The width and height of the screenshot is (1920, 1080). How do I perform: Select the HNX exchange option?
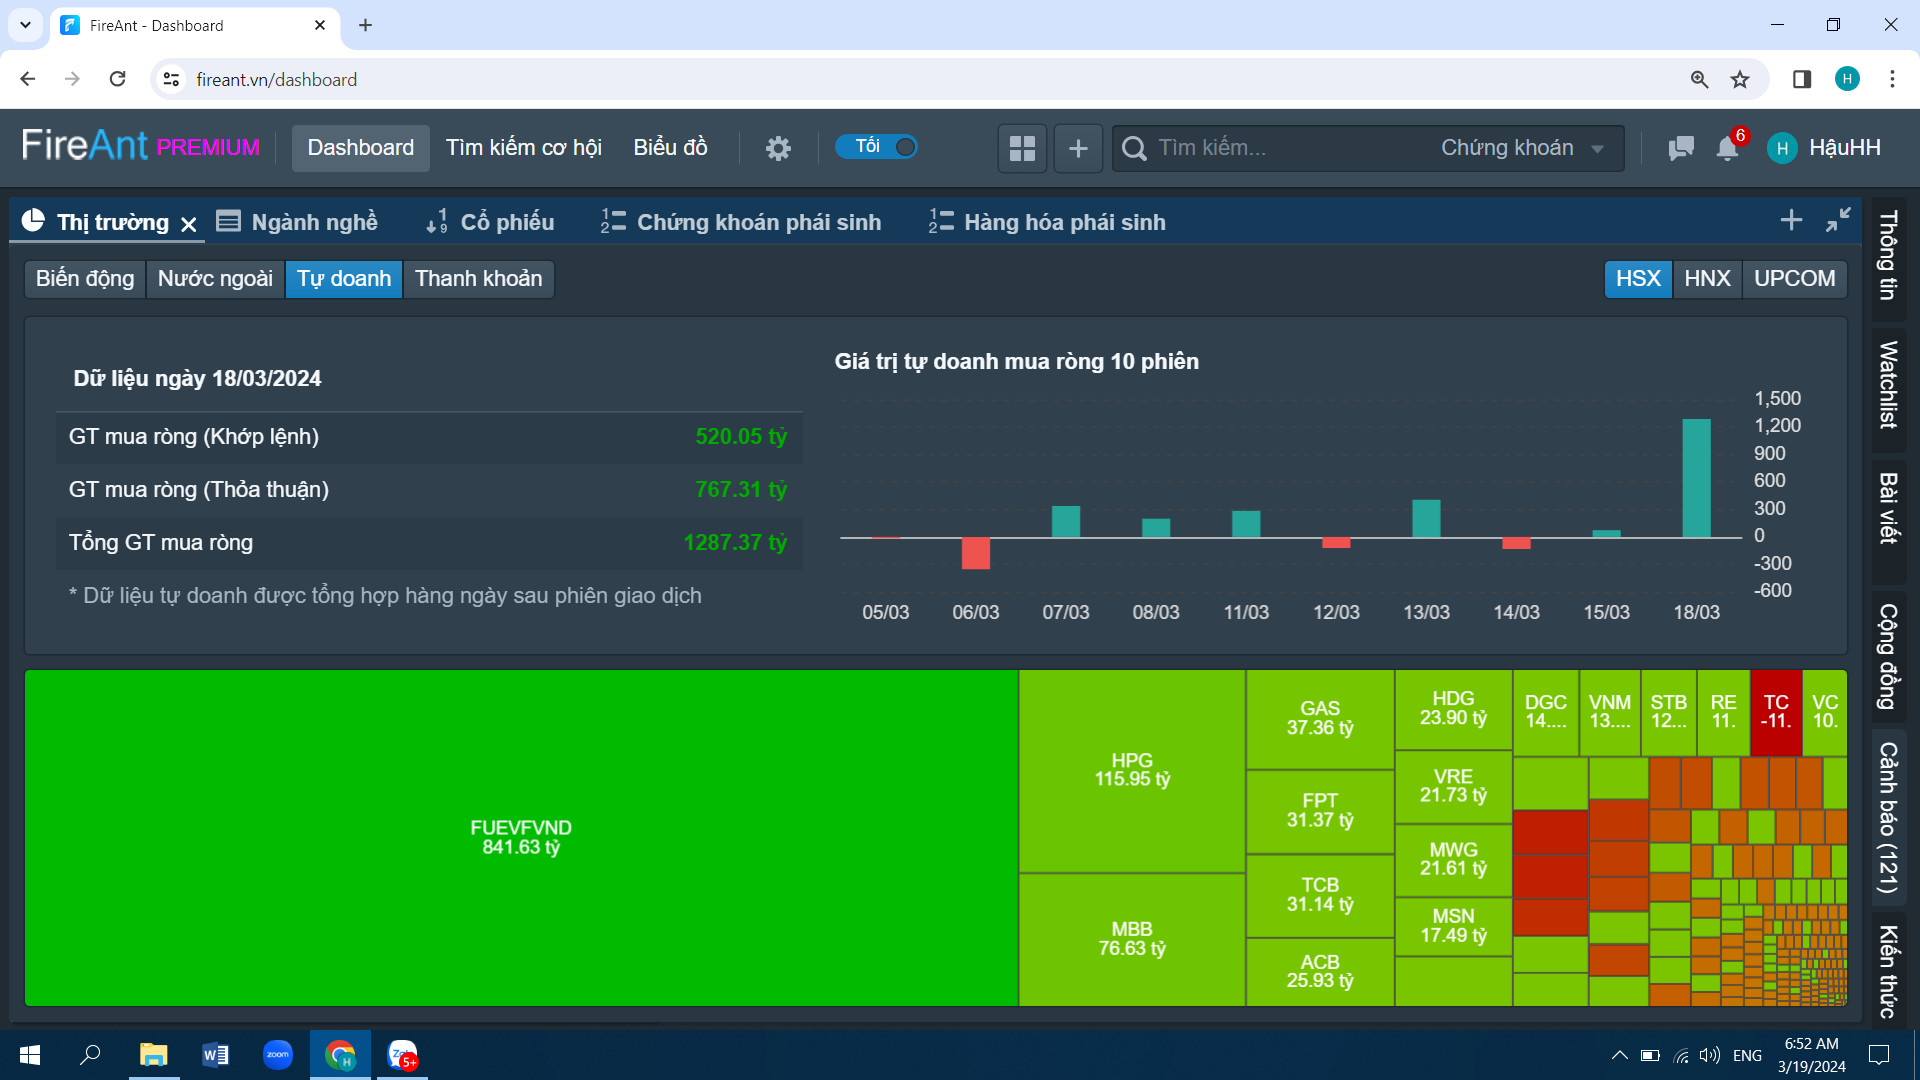[x=1707, y=278]
